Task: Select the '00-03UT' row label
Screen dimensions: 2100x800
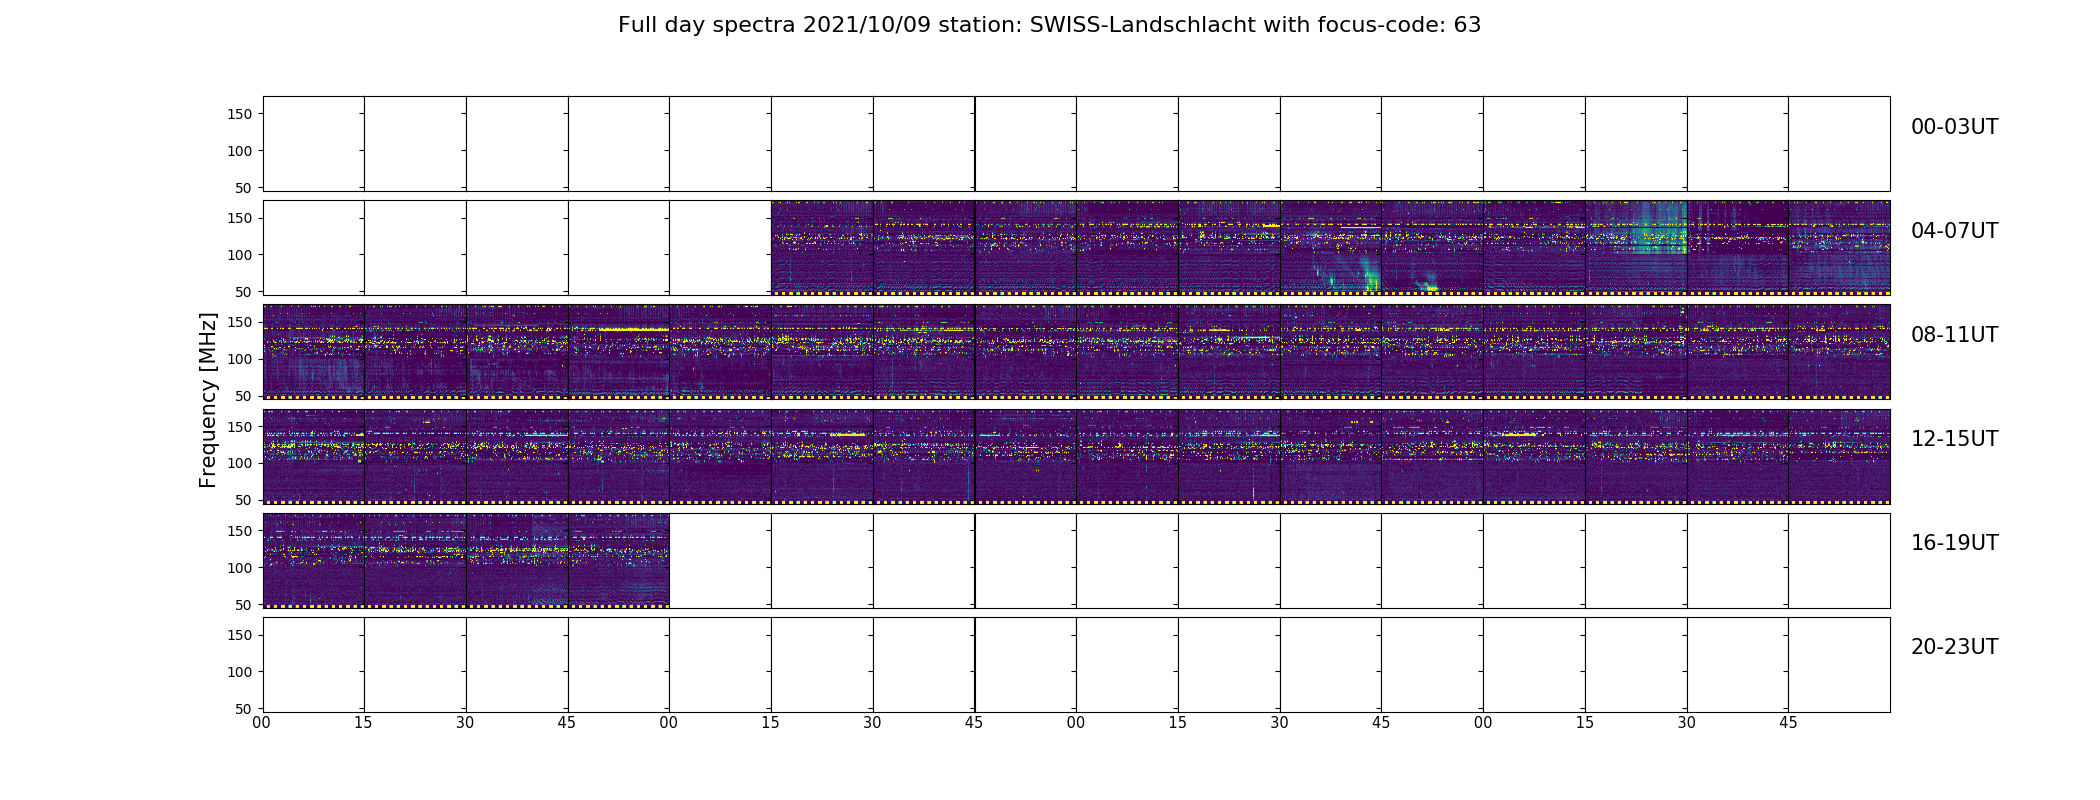Action: (x=1954, y=127)
